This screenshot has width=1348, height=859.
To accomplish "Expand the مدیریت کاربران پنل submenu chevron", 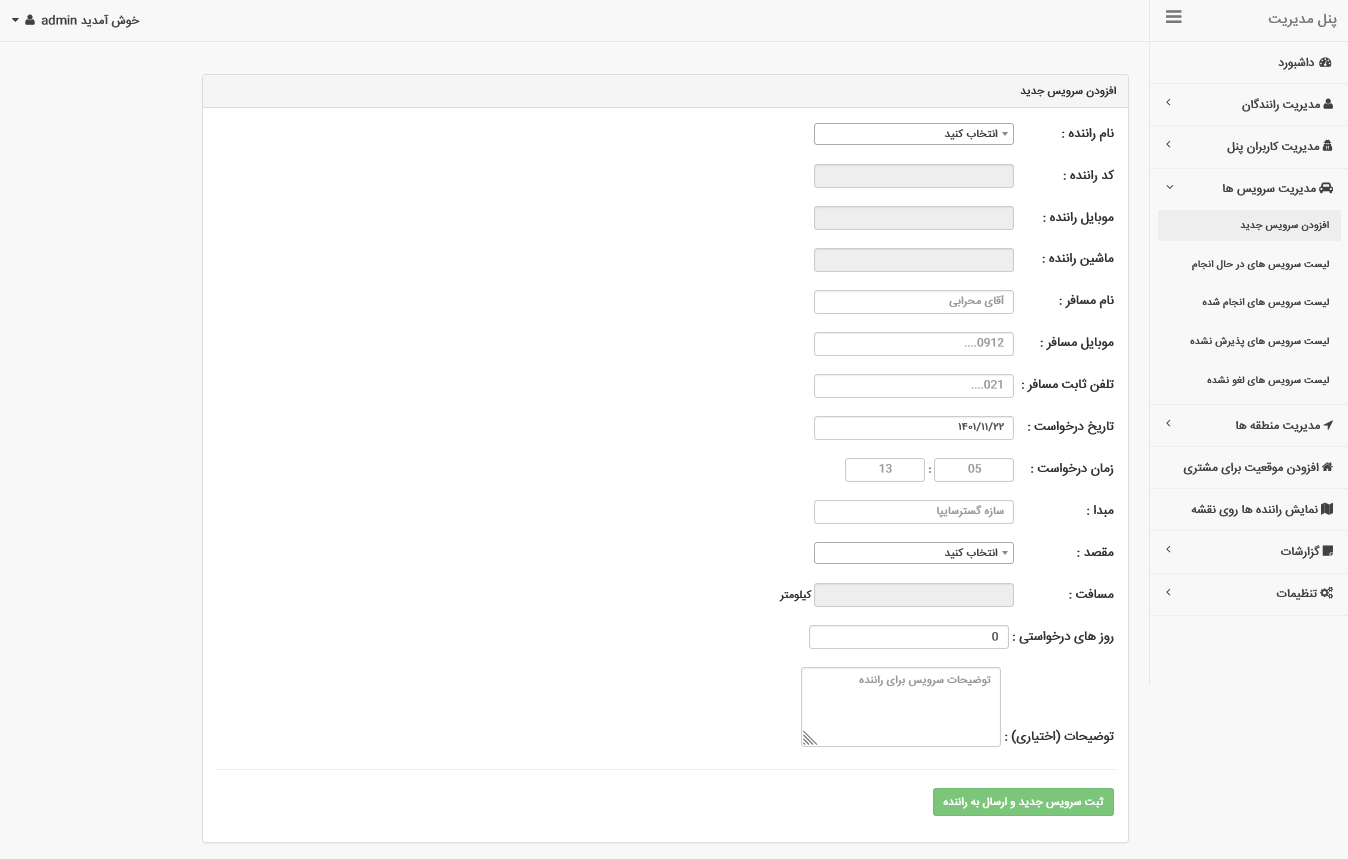I will point(1168,145).
